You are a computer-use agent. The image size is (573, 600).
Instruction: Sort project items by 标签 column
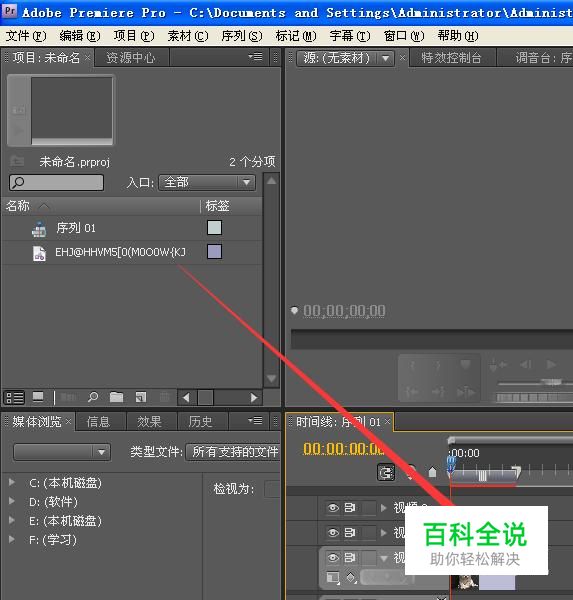[x=217, y=206]
